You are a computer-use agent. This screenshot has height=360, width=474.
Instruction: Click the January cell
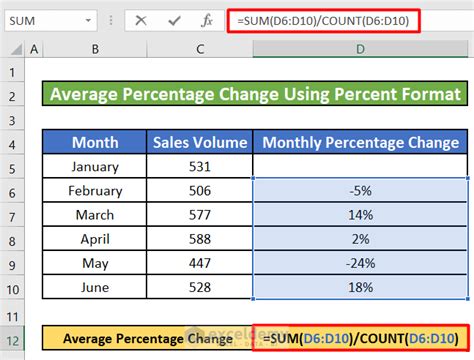tap(95, 166)
